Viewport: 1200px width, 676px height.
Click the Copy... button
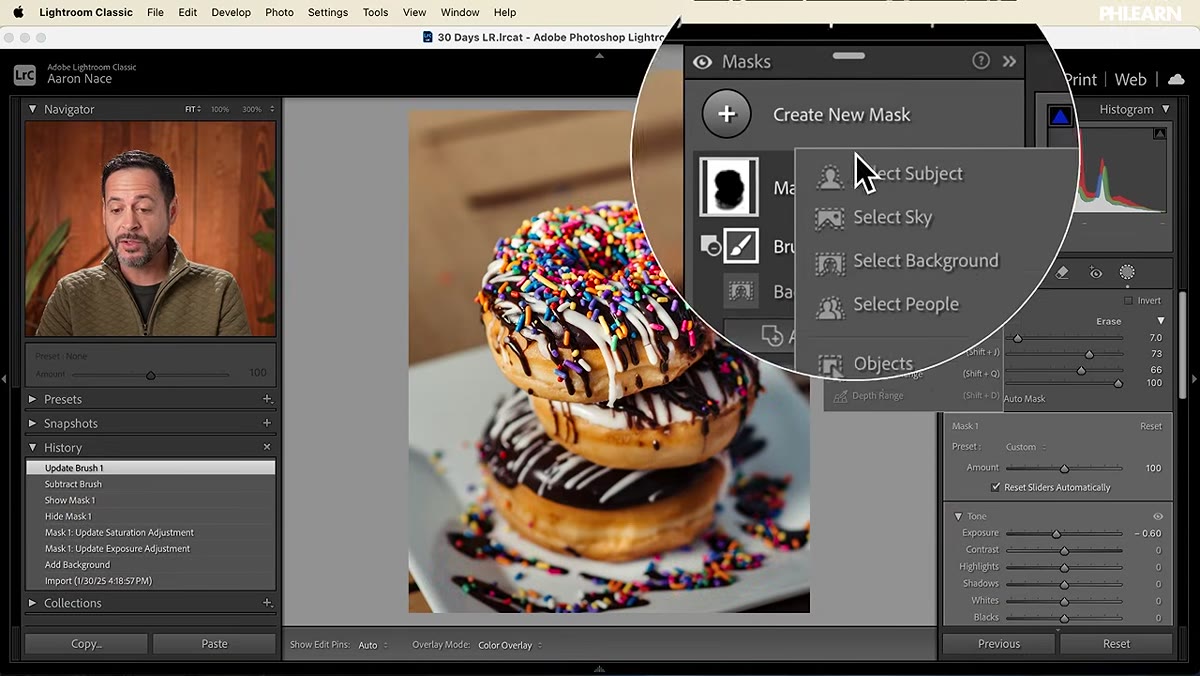(87, 644)
